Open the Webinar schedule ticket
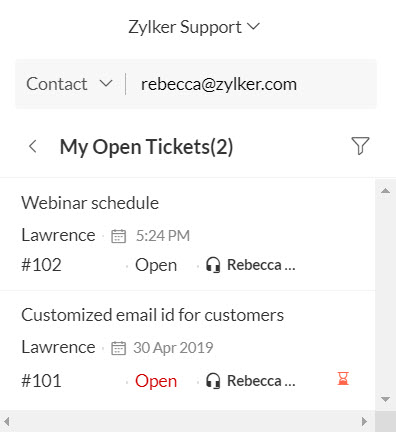 [90, 203]
